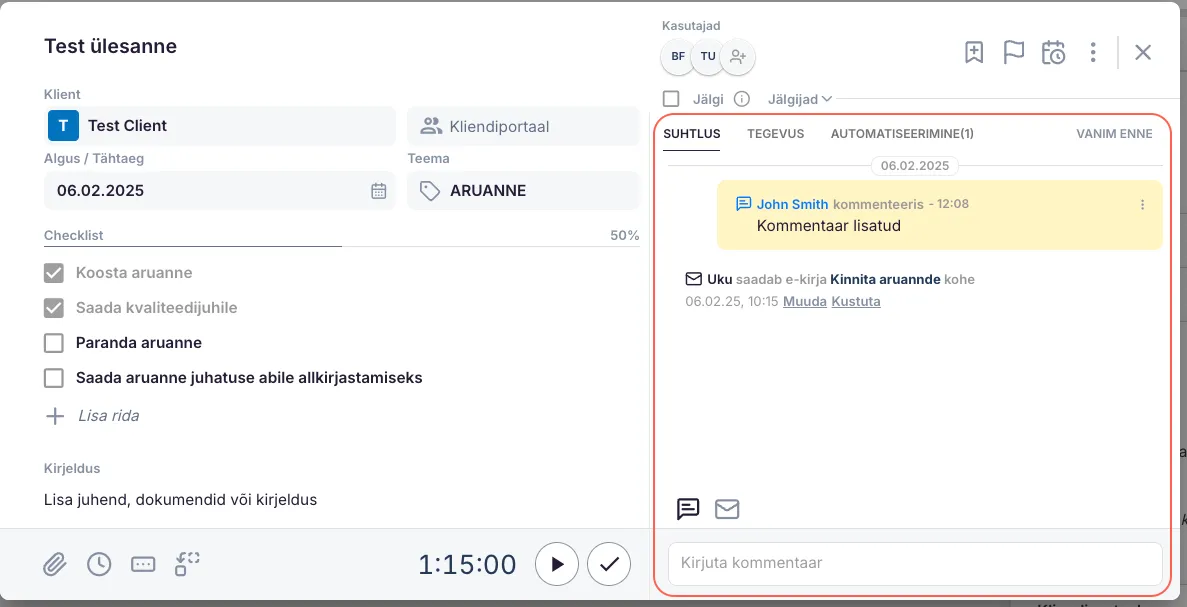Image resolution: width=1187 pixels, height=607 pixels.
Task: Uncheck the Koosta aruanne checklist item
Action: [x=54, y=273]
